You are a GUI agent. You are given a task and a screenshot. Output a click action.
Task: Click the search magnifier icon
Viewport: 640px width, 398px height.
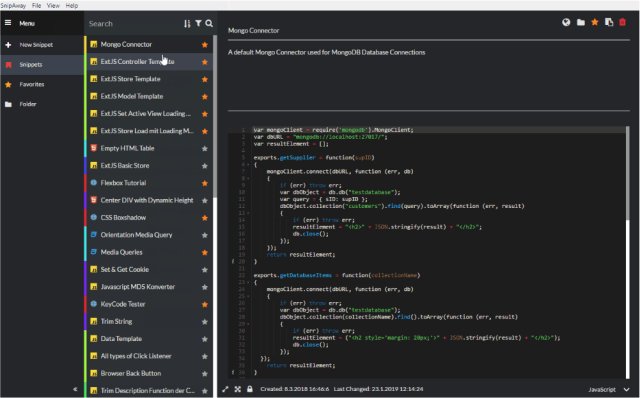209,23
